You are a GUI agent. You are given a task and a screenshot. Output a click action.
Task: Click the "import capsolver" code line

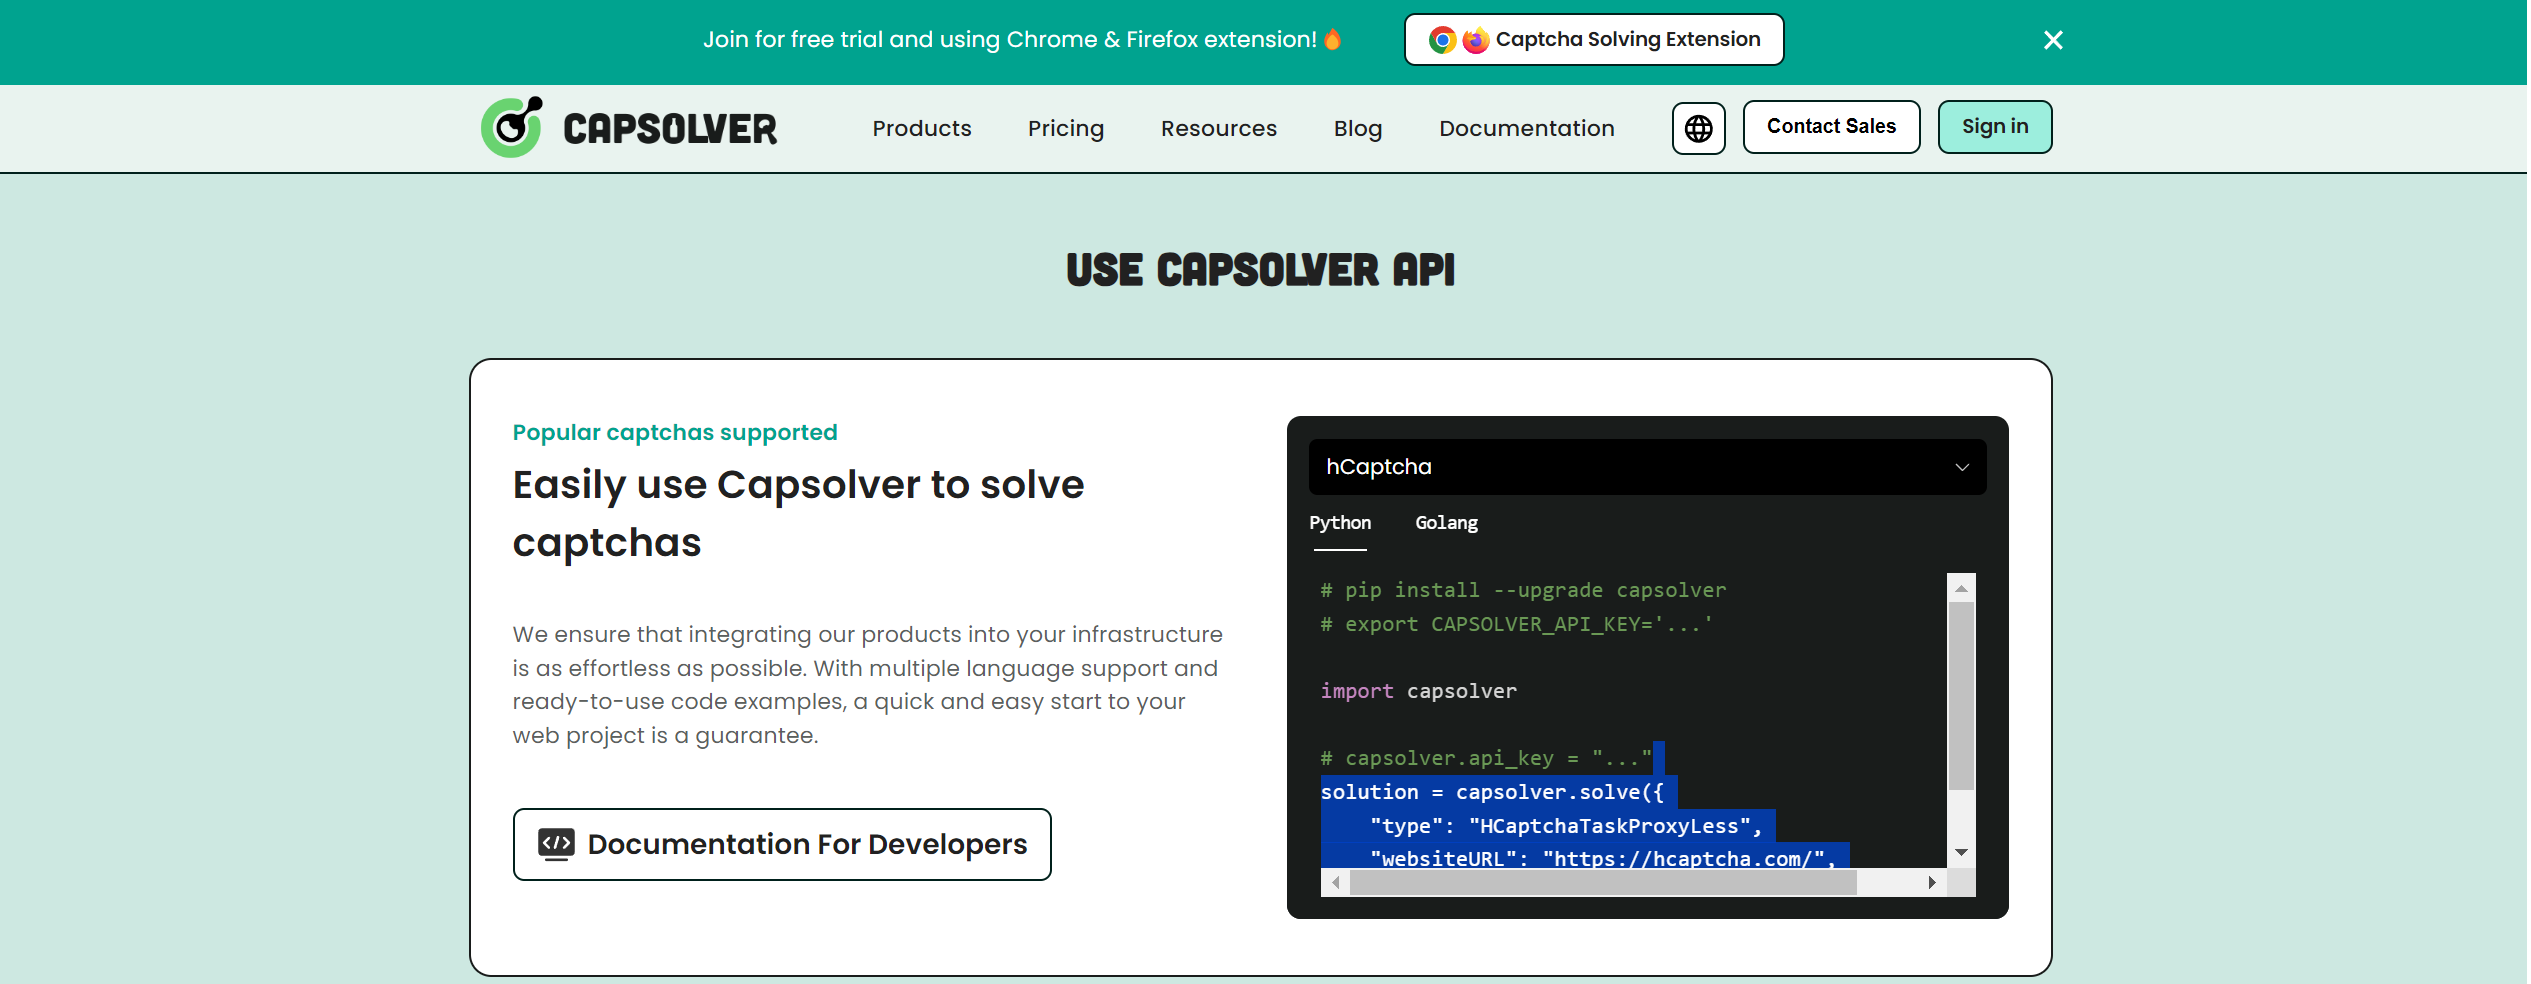tap(1418, 691)
